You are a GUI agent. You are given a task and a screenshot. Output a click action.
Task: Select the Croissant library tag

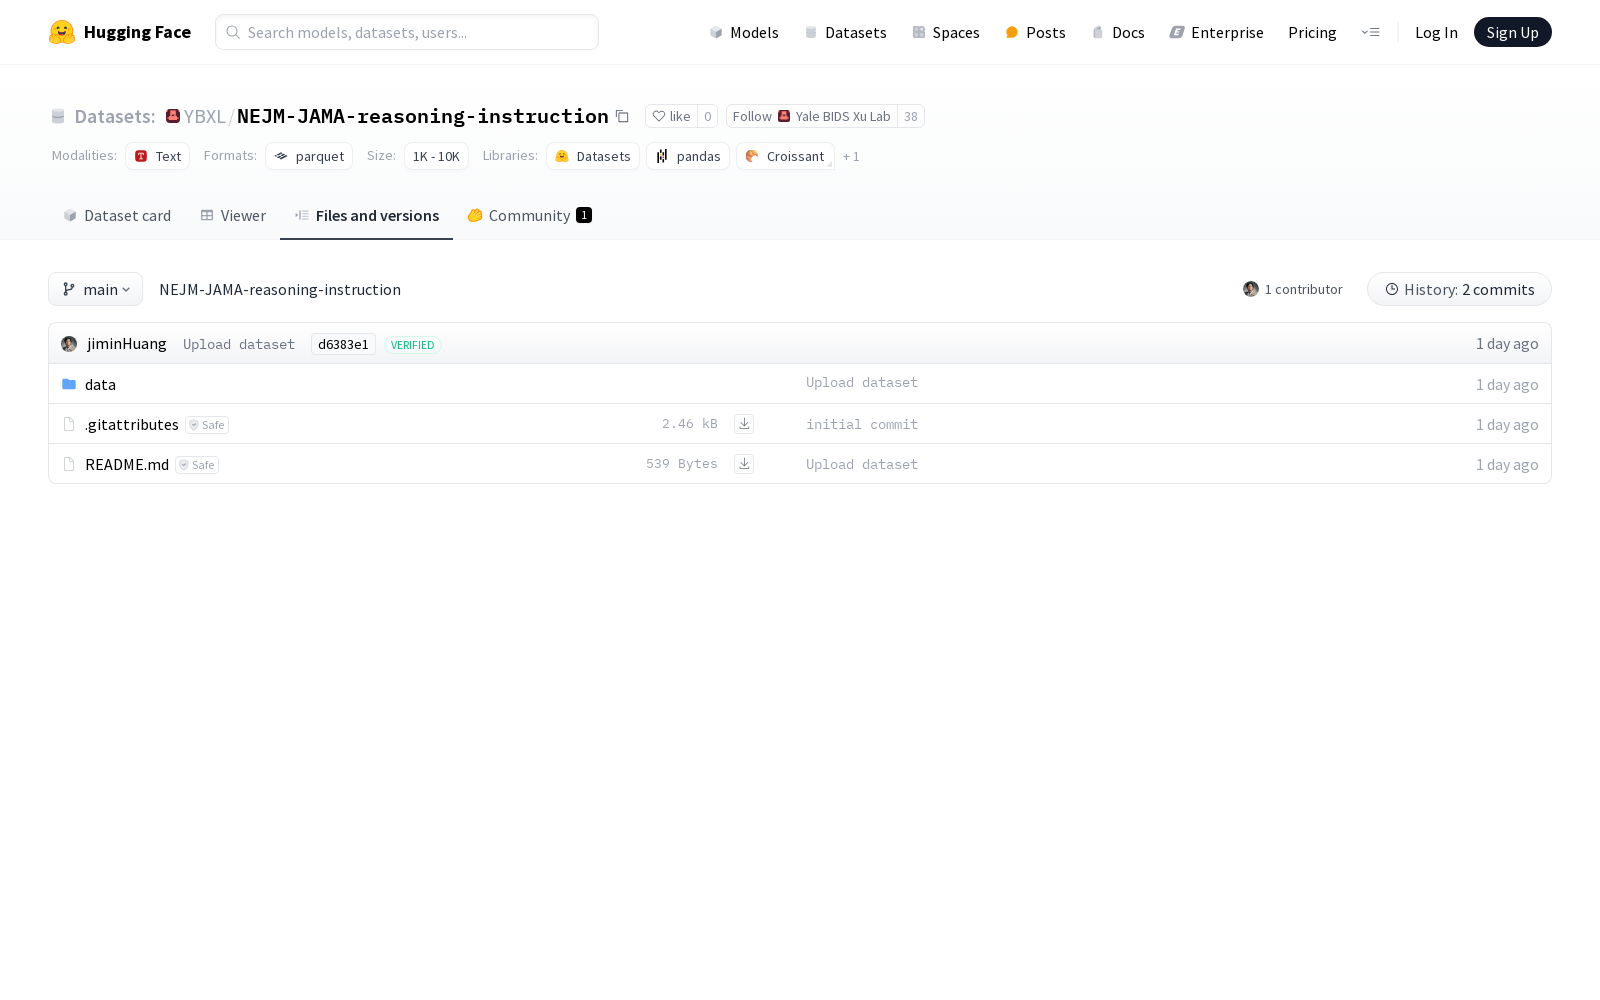click(x=785, y=157)
